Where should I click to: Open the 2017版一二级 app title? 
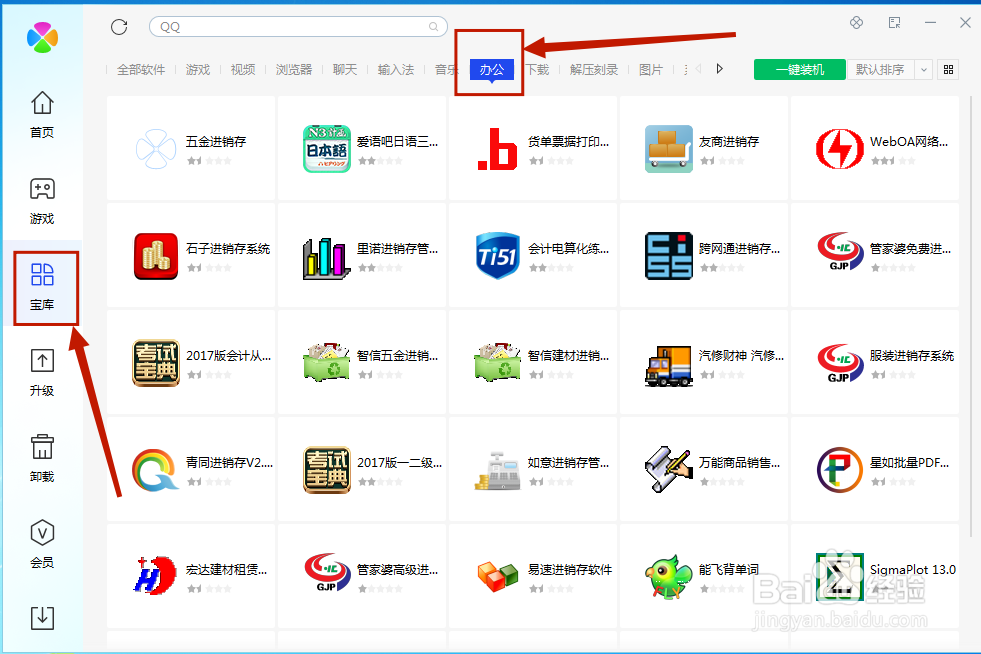coord(399,462)
